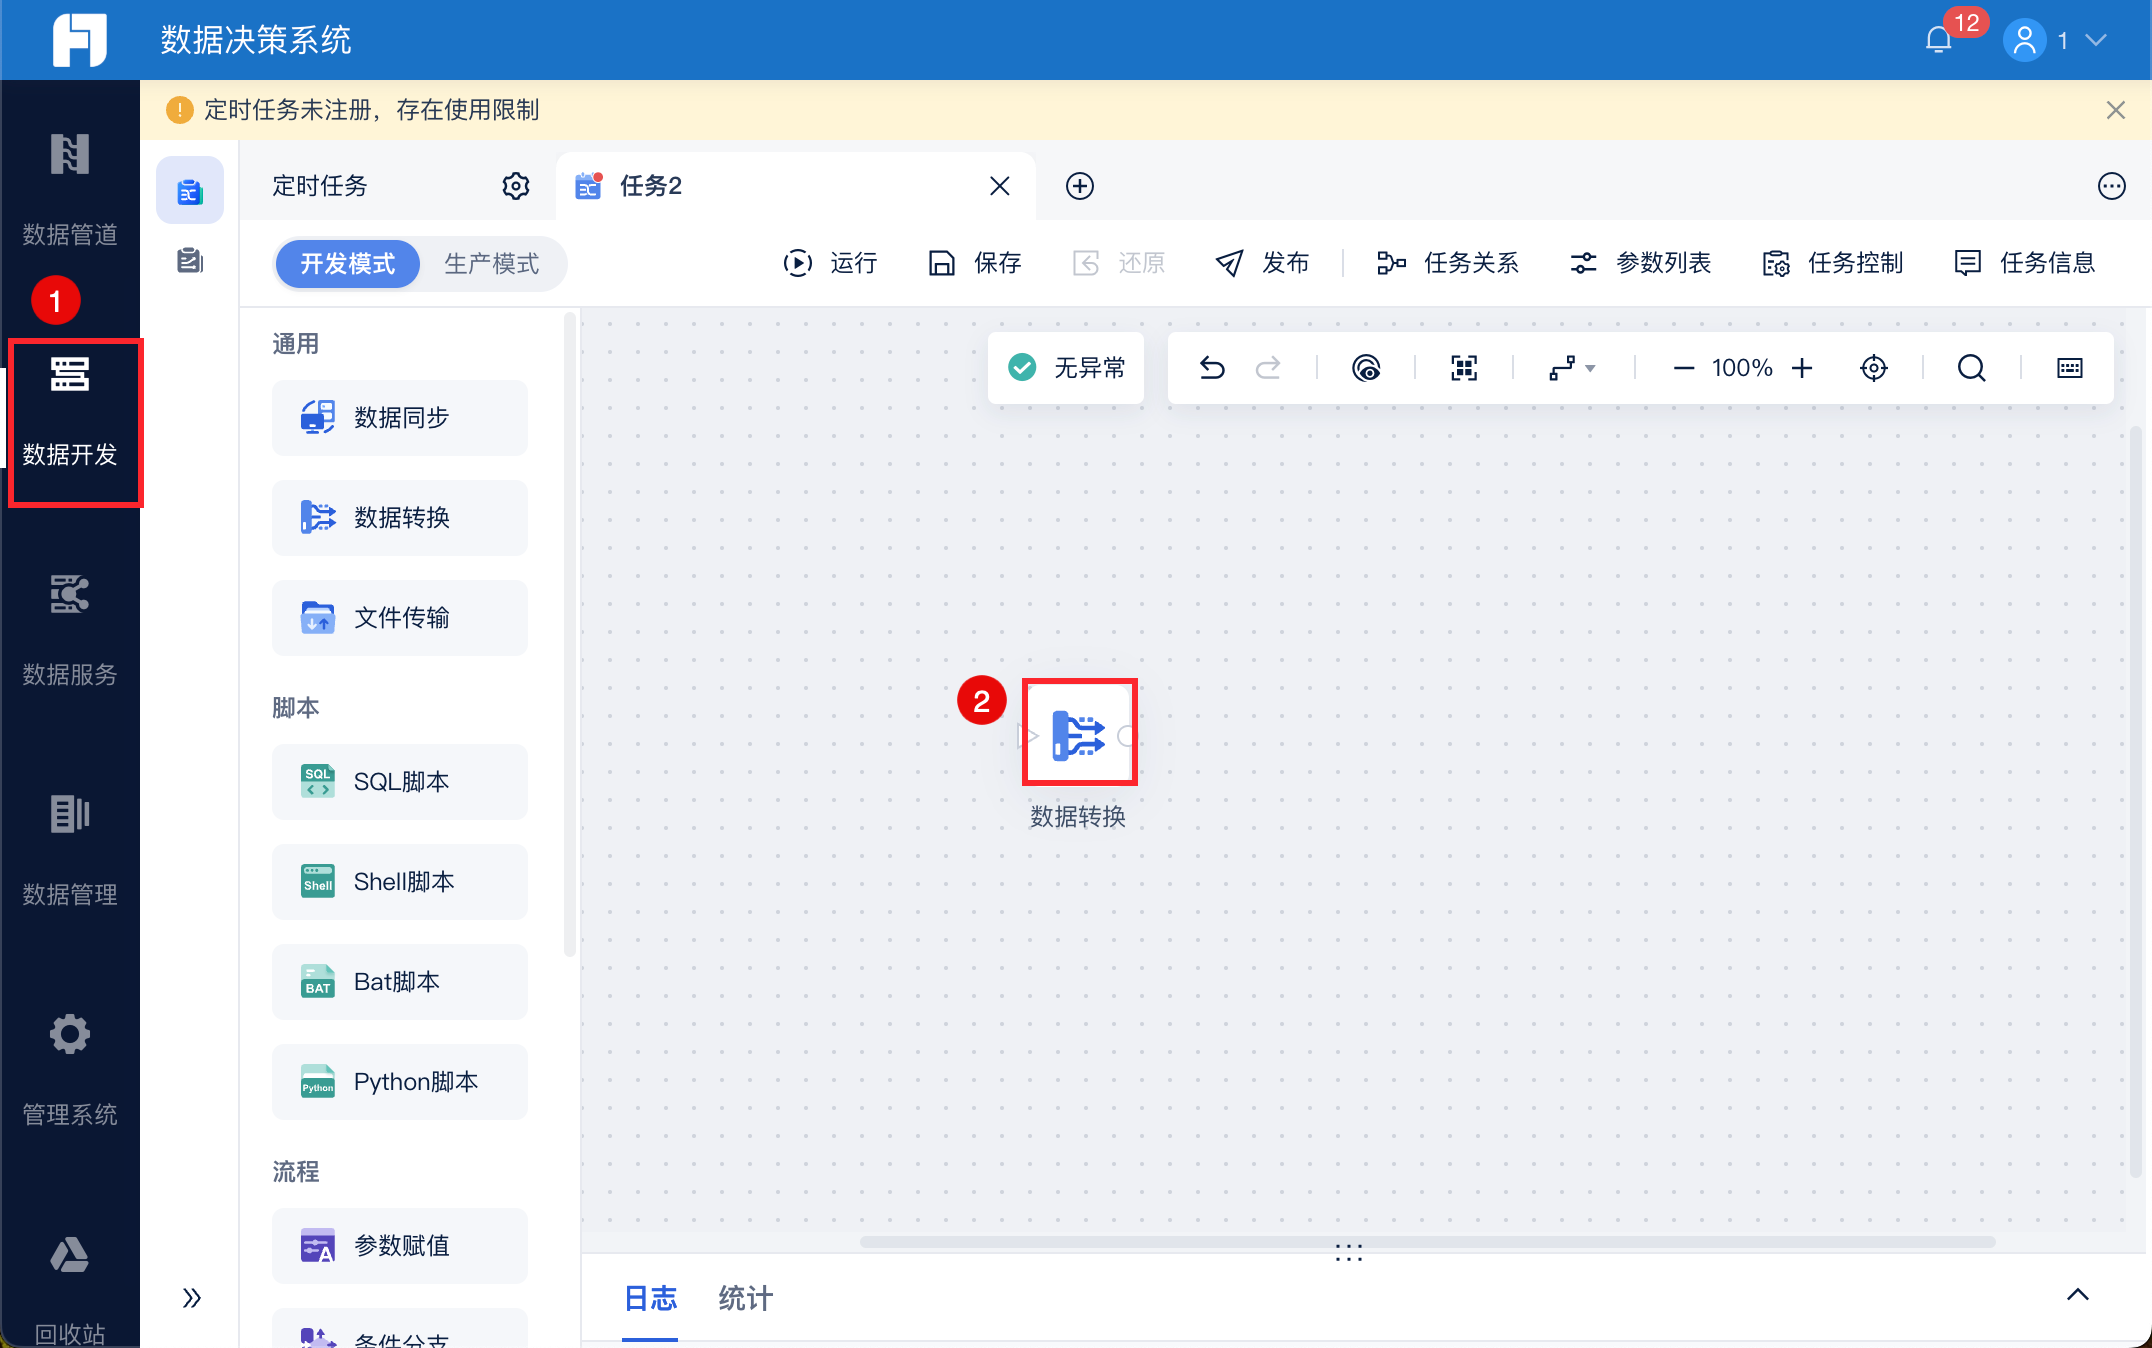Image resolution: width=2152 pixels, height=1348 pixels.
Task: Open the 定时任务 settings gear icon
Action: tap(515, 186)
